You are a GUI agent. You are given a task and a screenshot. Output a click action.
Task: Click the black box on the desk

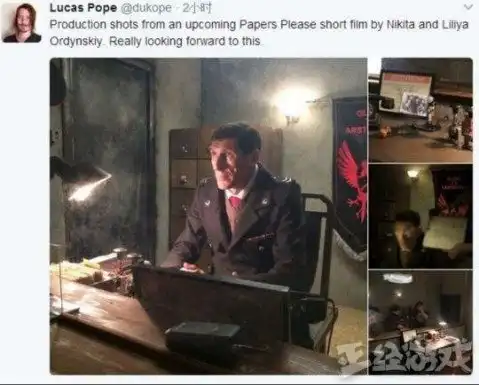click(203, 335)
